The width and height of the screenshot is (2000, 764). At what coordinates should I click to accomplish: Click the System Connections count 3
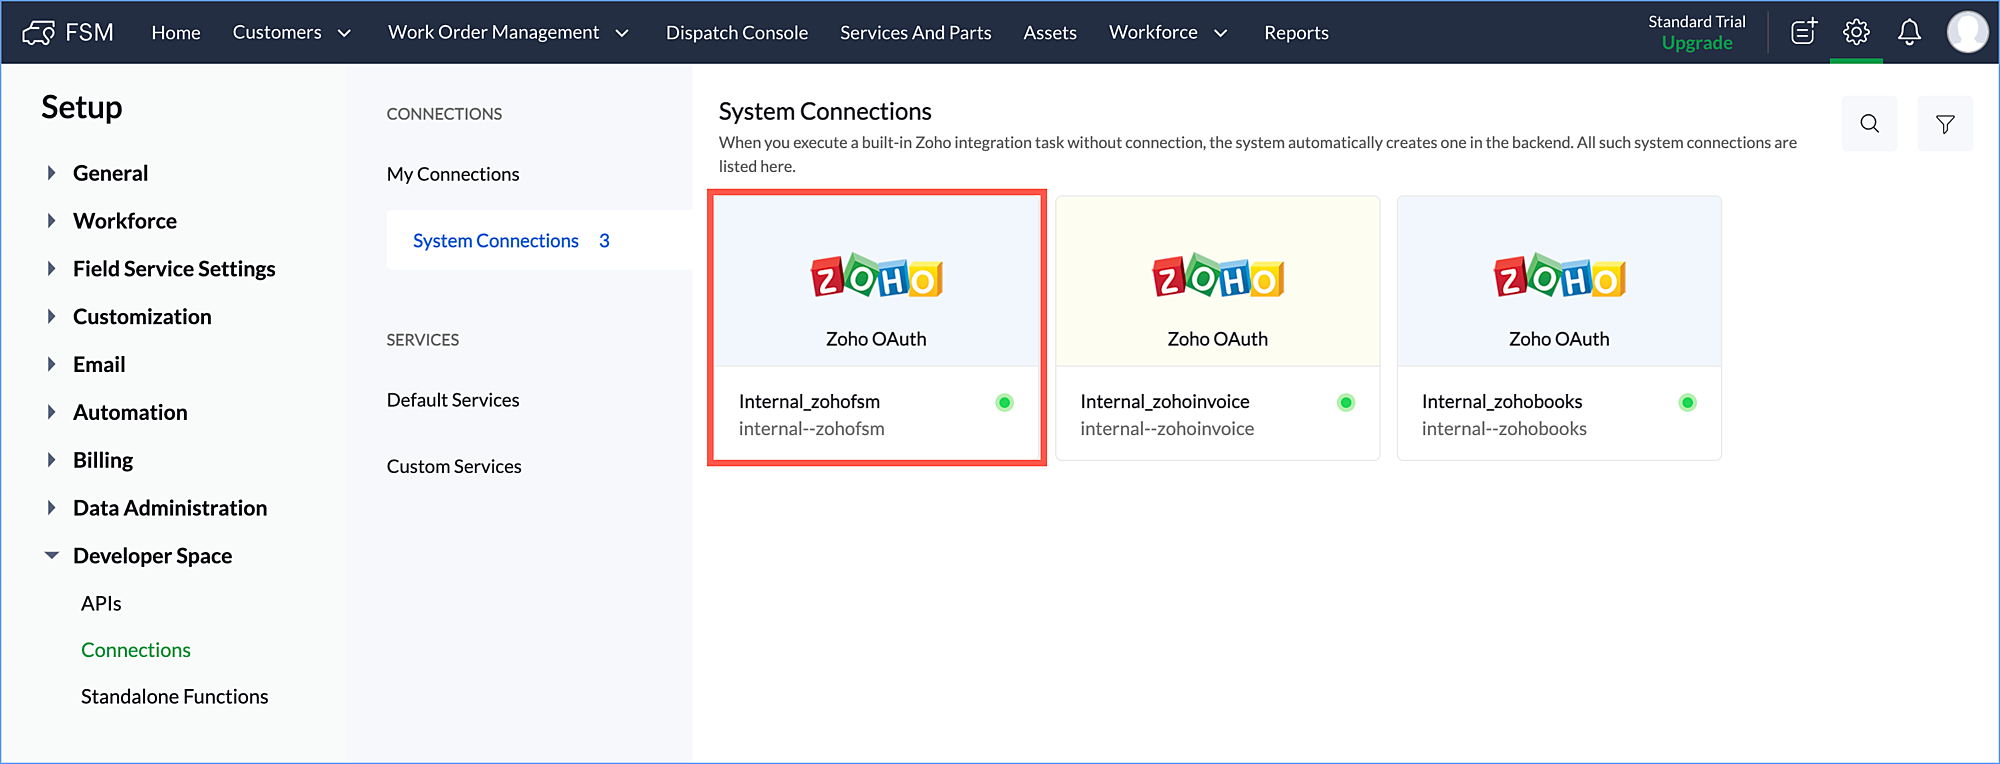[x=604, y=241]
